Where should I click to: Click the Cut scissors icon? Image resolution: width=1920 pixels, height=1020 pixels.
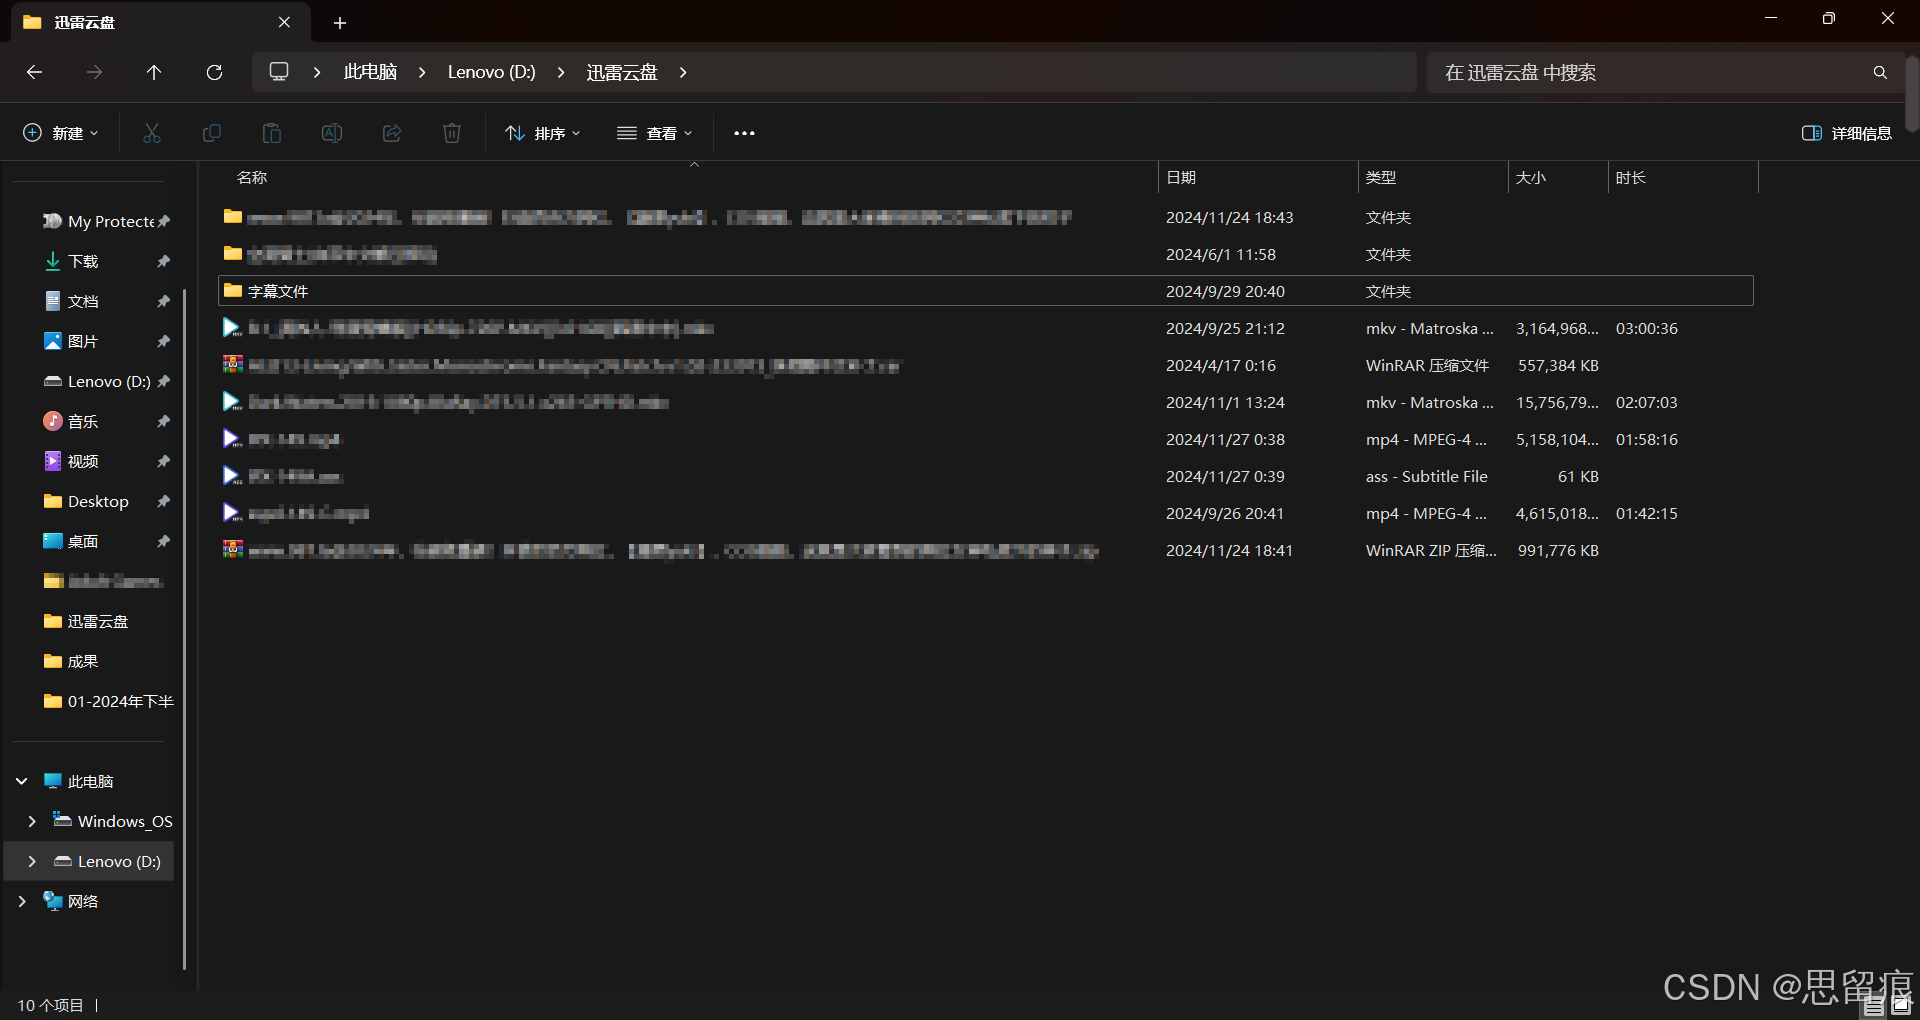152,133
